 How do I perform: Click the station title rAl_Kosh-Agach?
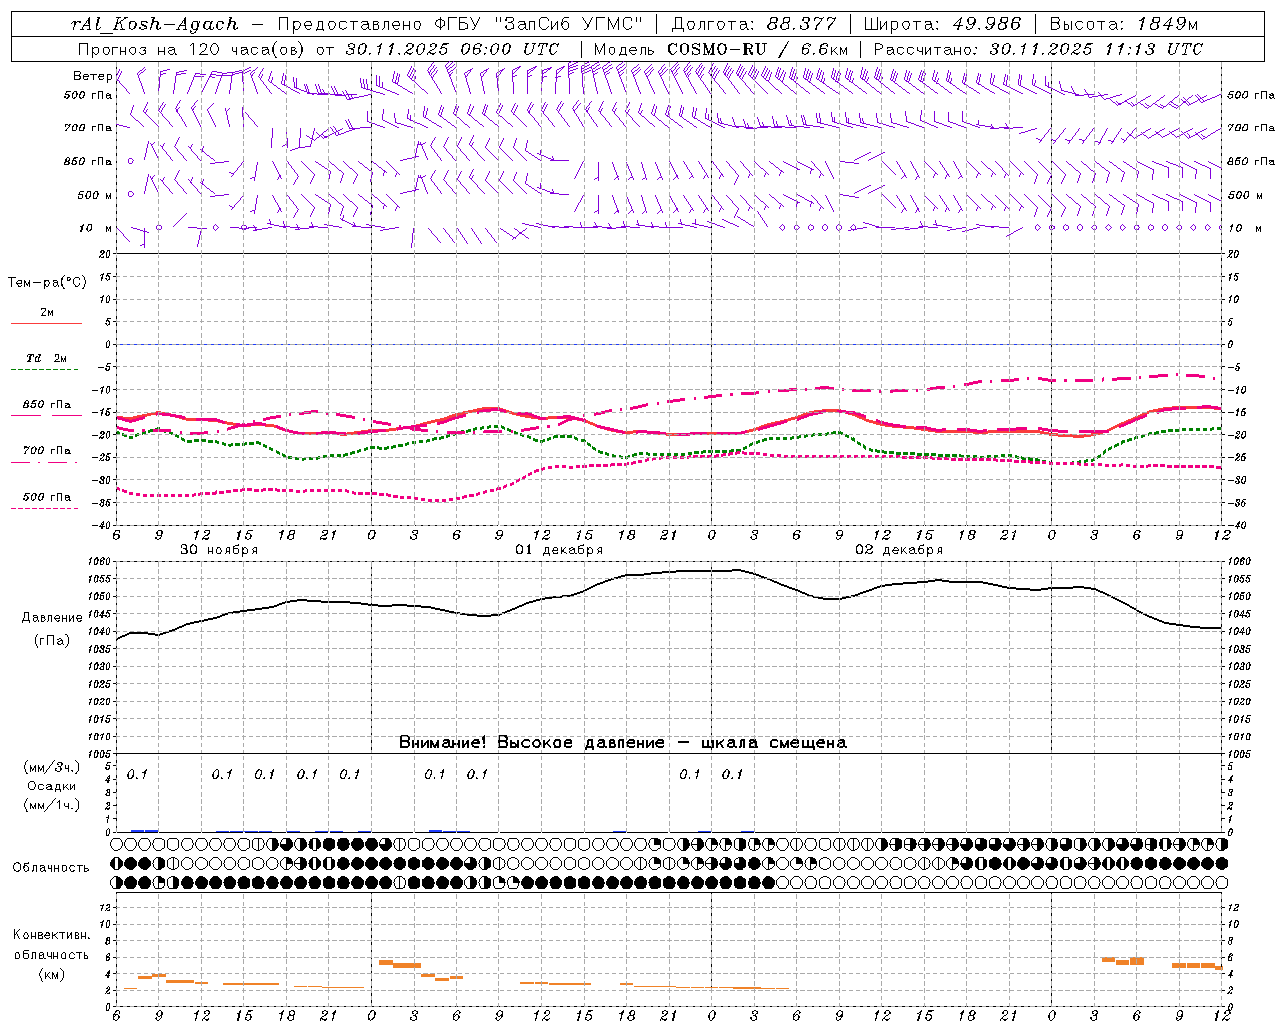click(155, 24)
